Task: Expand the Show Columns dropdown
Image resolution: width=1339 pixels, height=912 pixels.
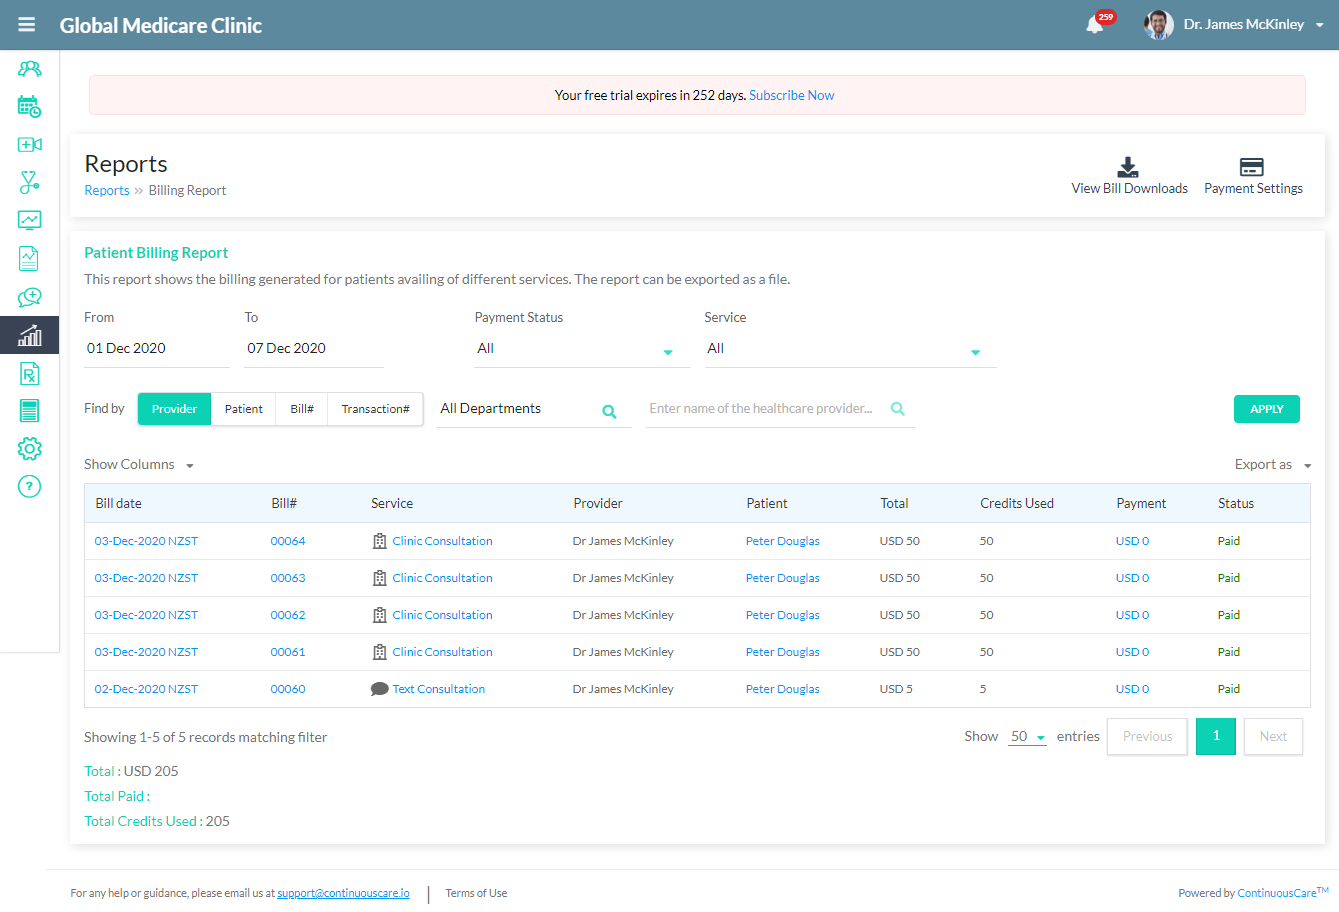Action: (139, 465)
